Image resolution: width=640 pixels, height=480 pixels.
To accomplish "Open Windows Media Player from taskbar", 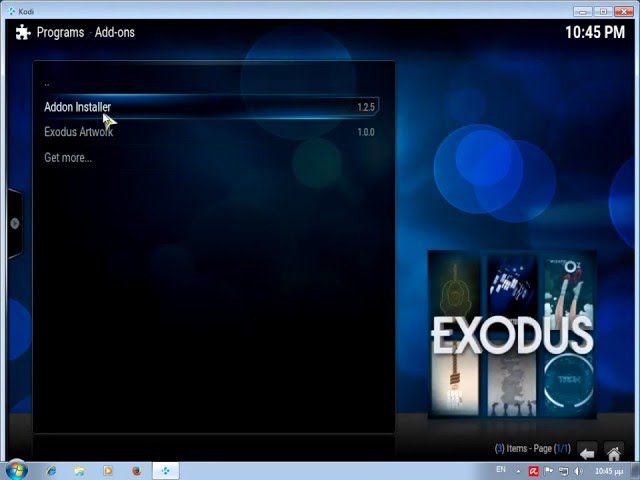I will click(108, 471).
